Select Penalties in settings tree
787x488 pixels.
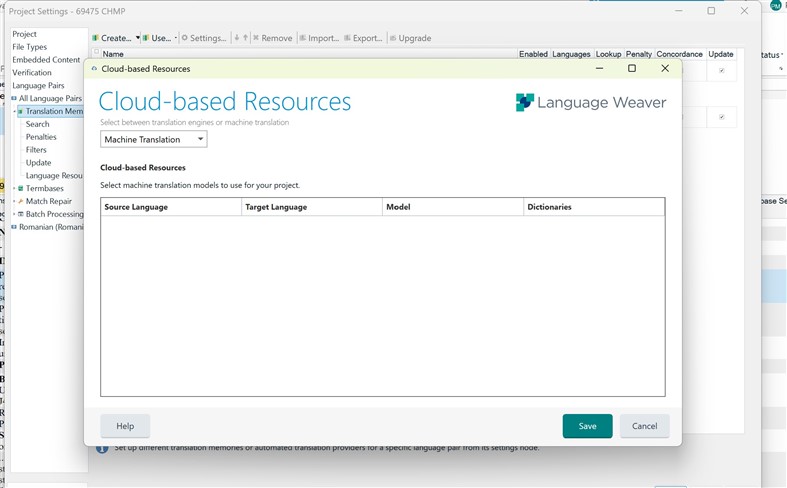[x=41, y=137]
